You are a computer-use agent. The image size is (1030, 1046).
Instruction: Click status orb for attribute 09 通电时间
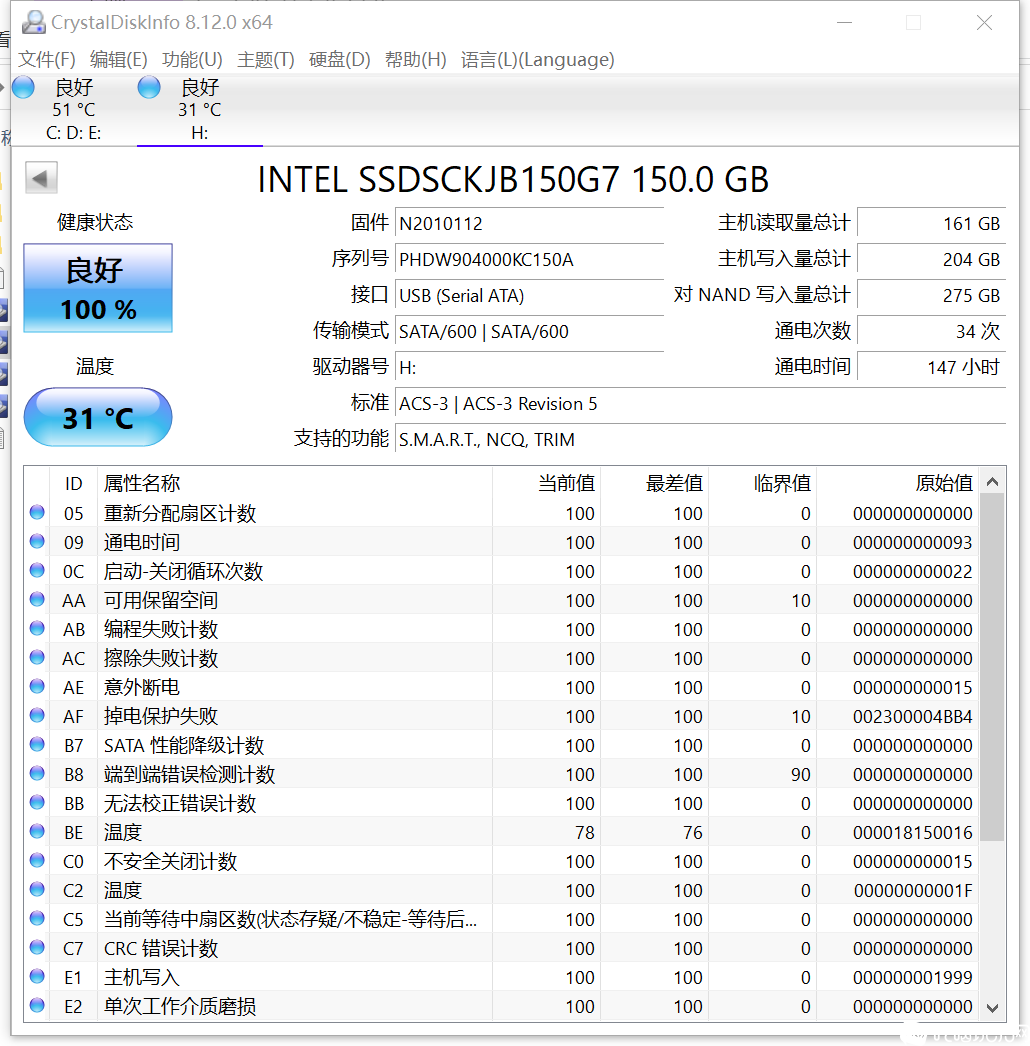coord(37,541)
